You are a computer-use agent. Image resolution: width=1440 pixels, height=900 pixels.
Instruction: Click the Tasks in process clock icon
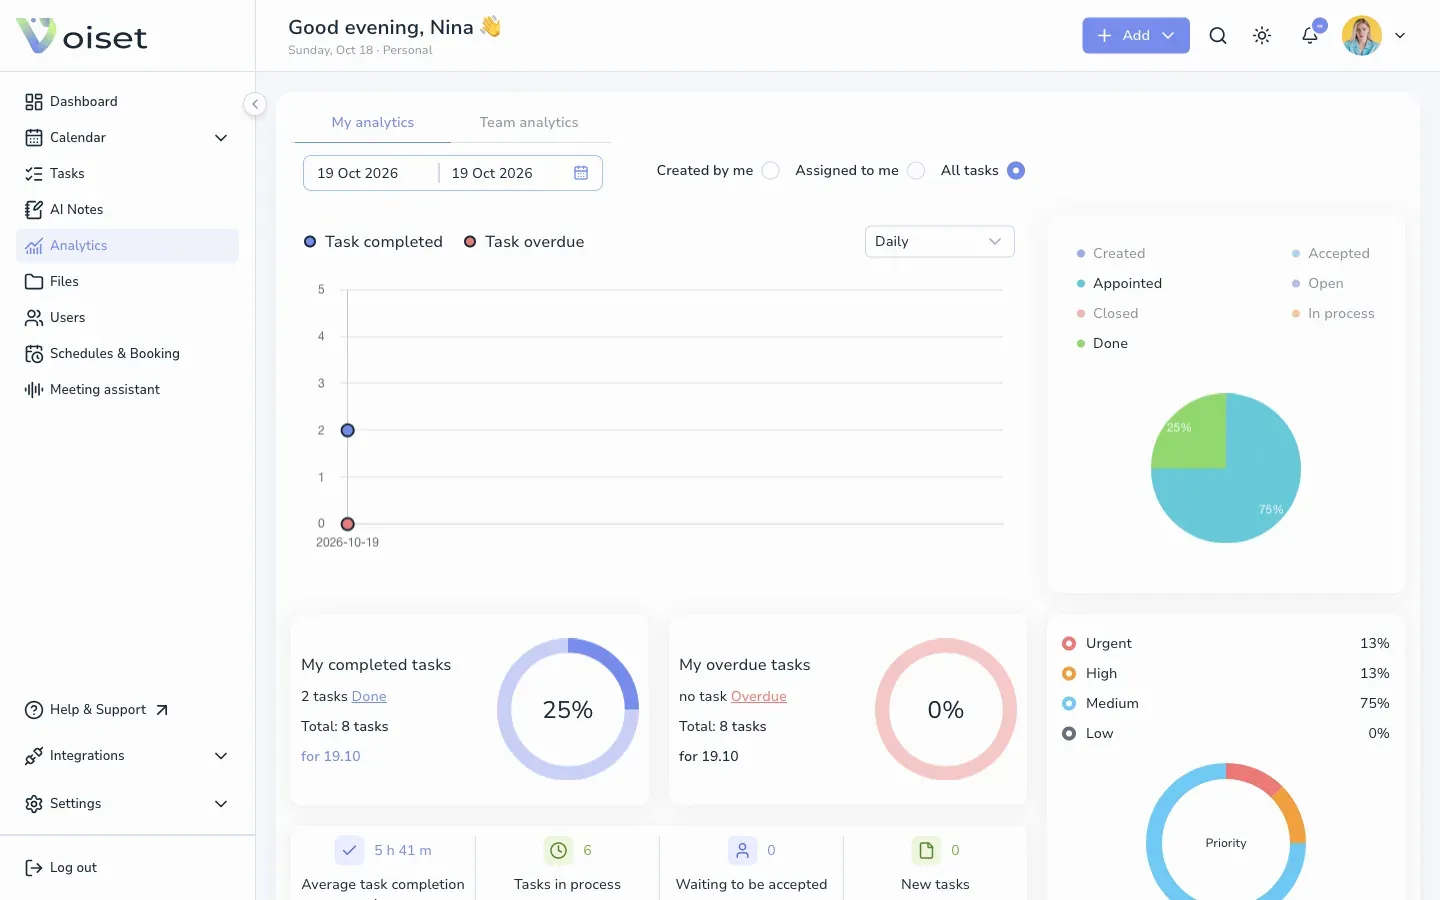pos(558,851)
